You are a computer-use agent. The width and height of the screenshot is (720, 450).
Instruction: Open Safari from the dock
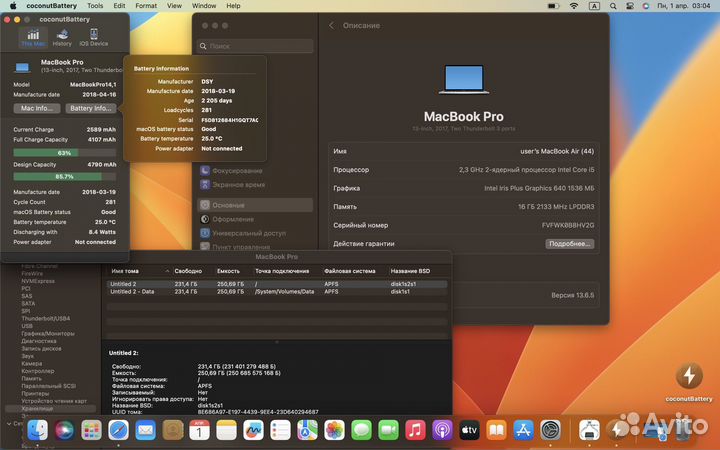click(x=118, y=430)
